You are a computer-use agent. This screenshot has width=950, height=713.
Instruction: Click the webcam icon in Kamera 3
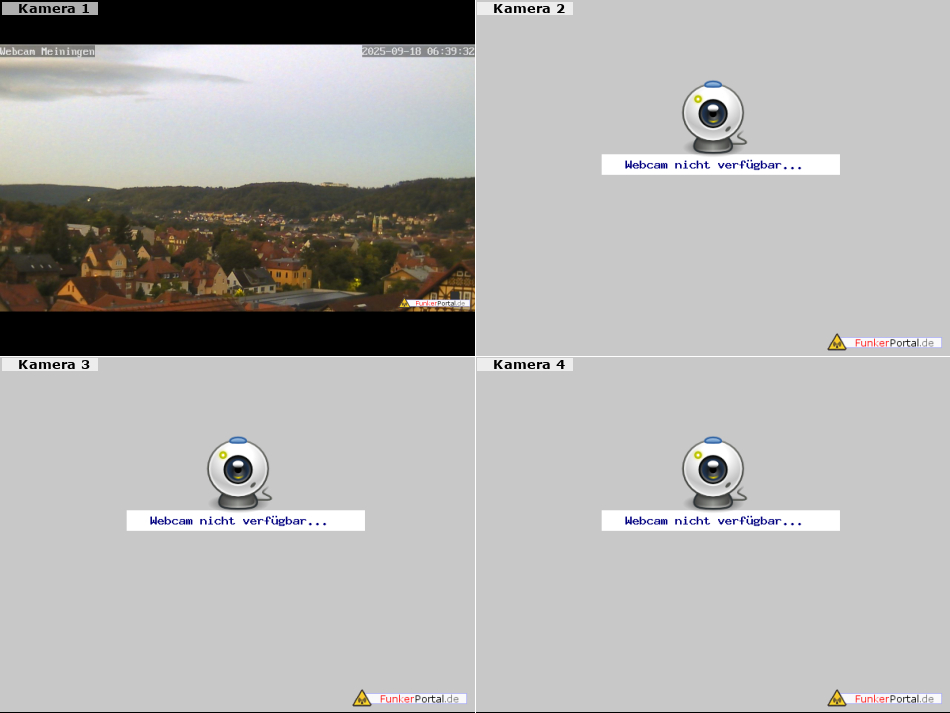[239, 473]
